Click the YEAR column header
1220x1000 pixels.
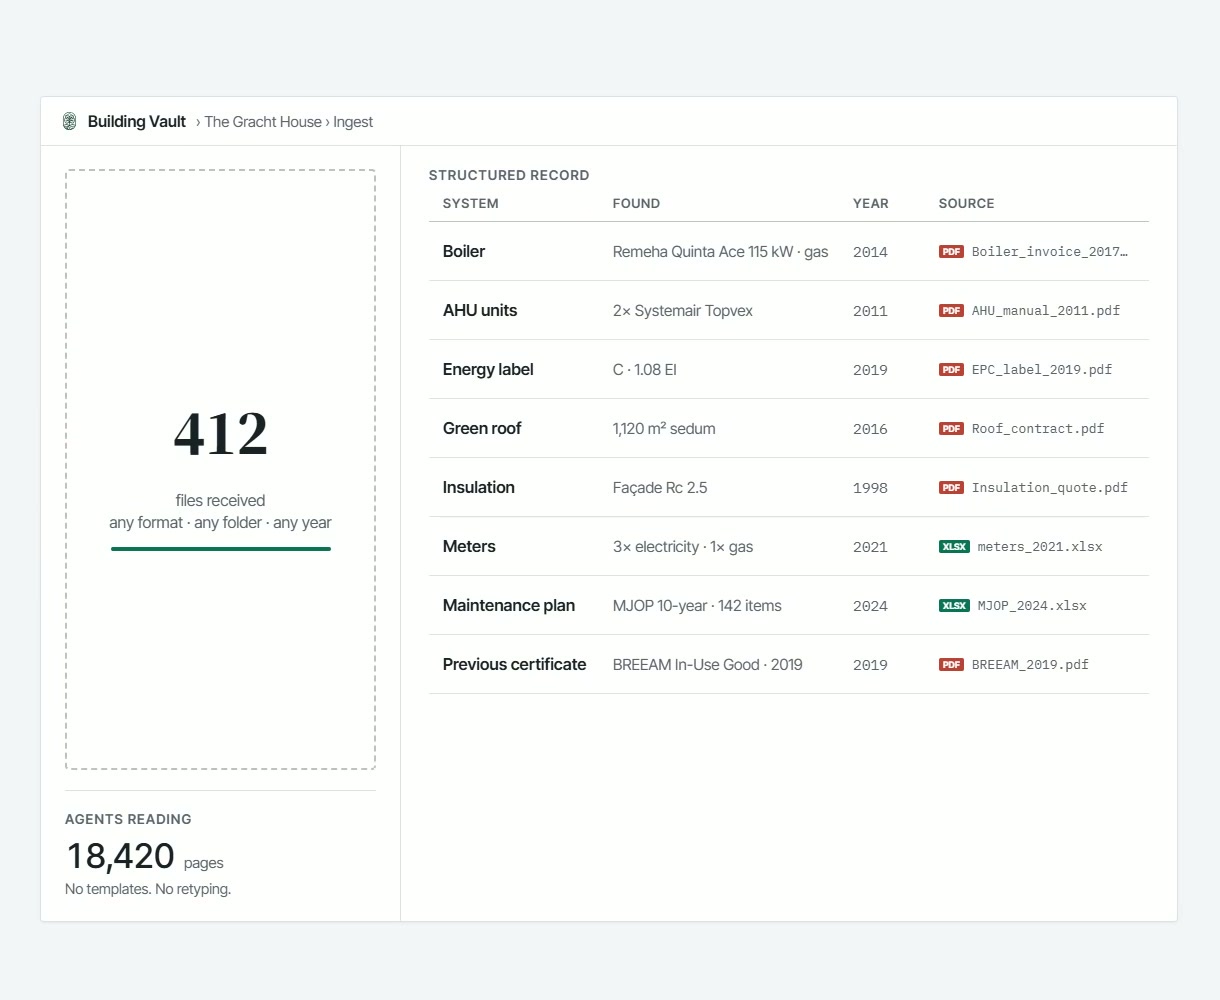(871, 203)
